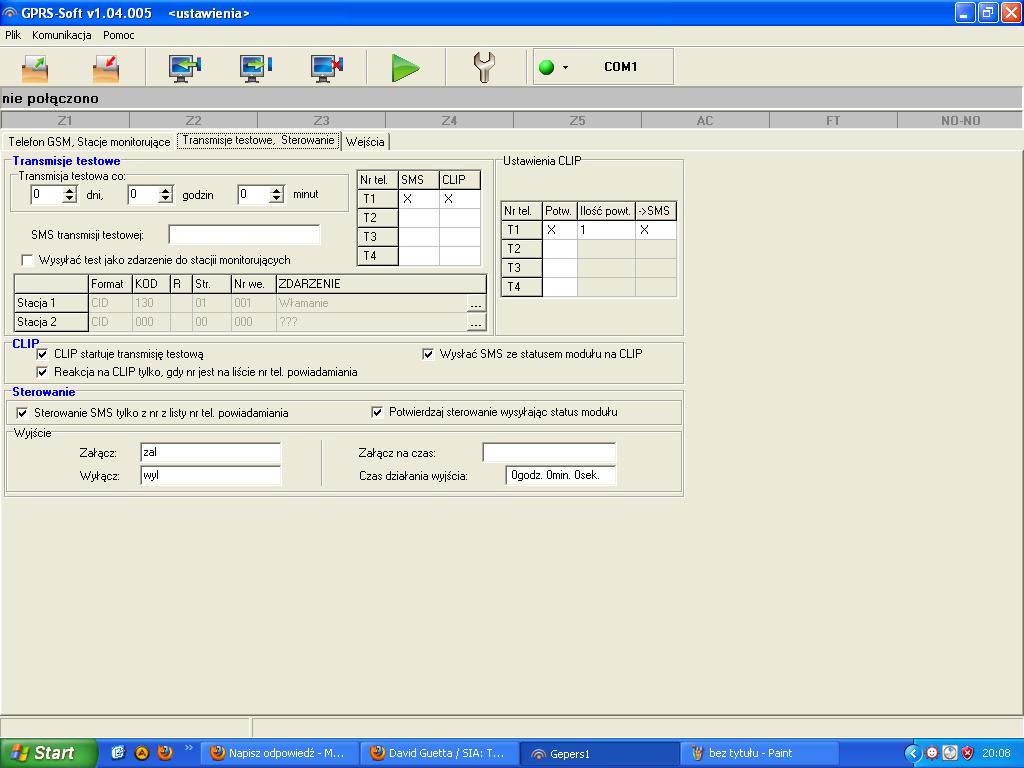Cancel transfer monitor icon with red X

click(327, 68)
